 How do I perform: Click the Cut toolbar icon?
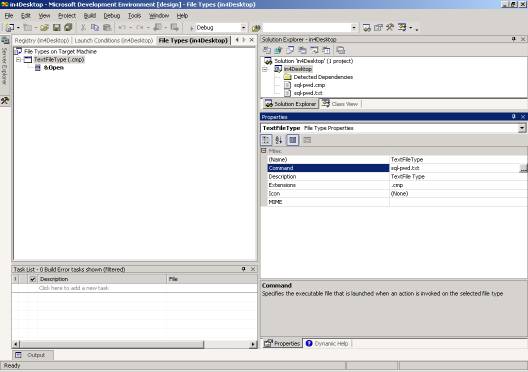pyautogui.click(x=83, y=28)
